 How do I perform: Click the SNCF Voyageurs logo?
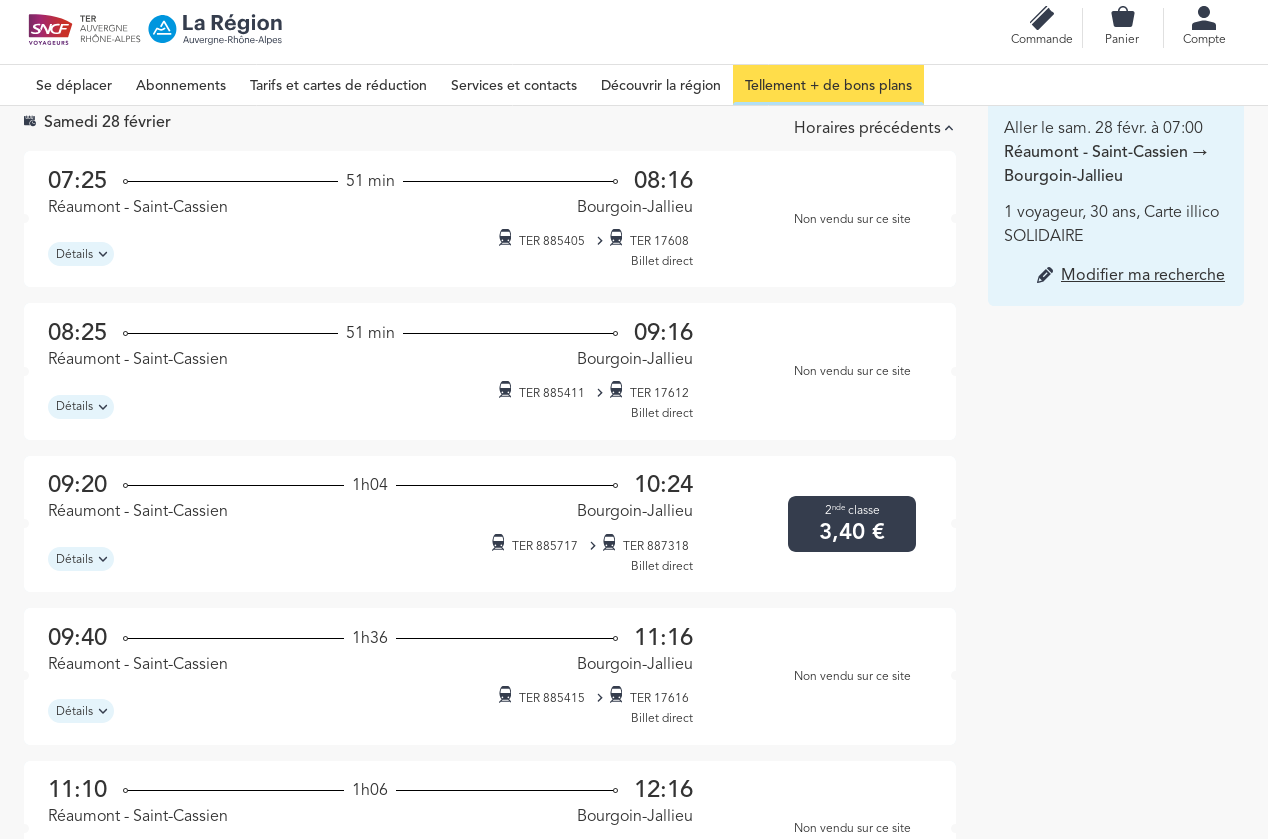coord(50,29)
